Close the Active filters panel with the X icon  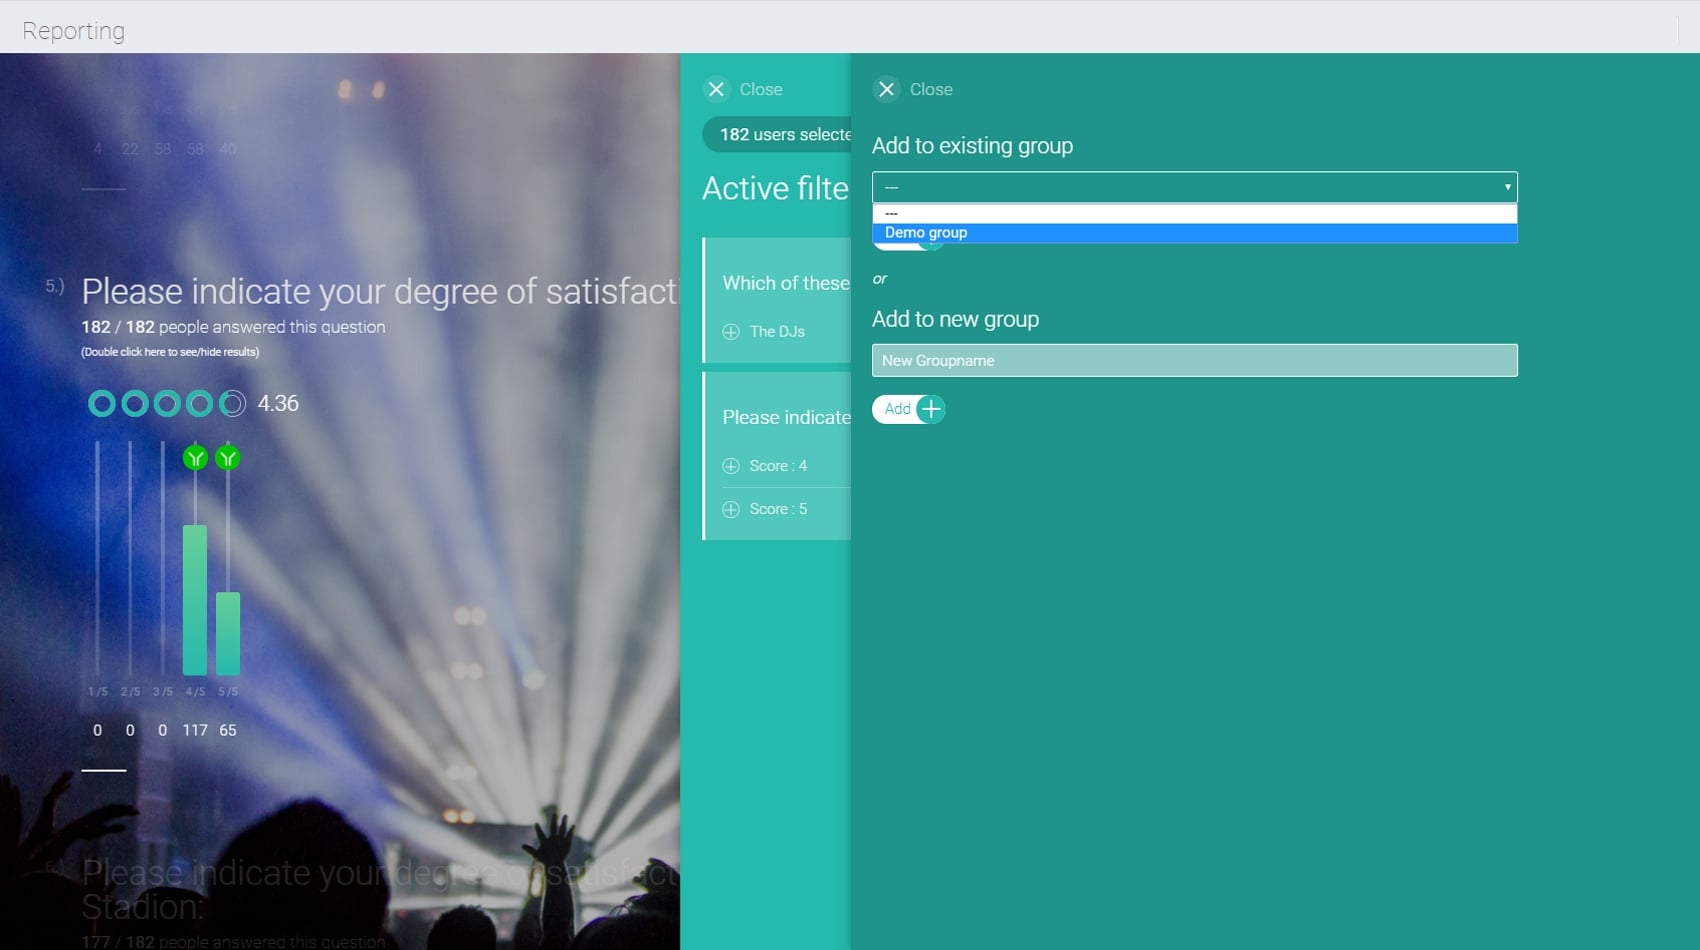716,89
